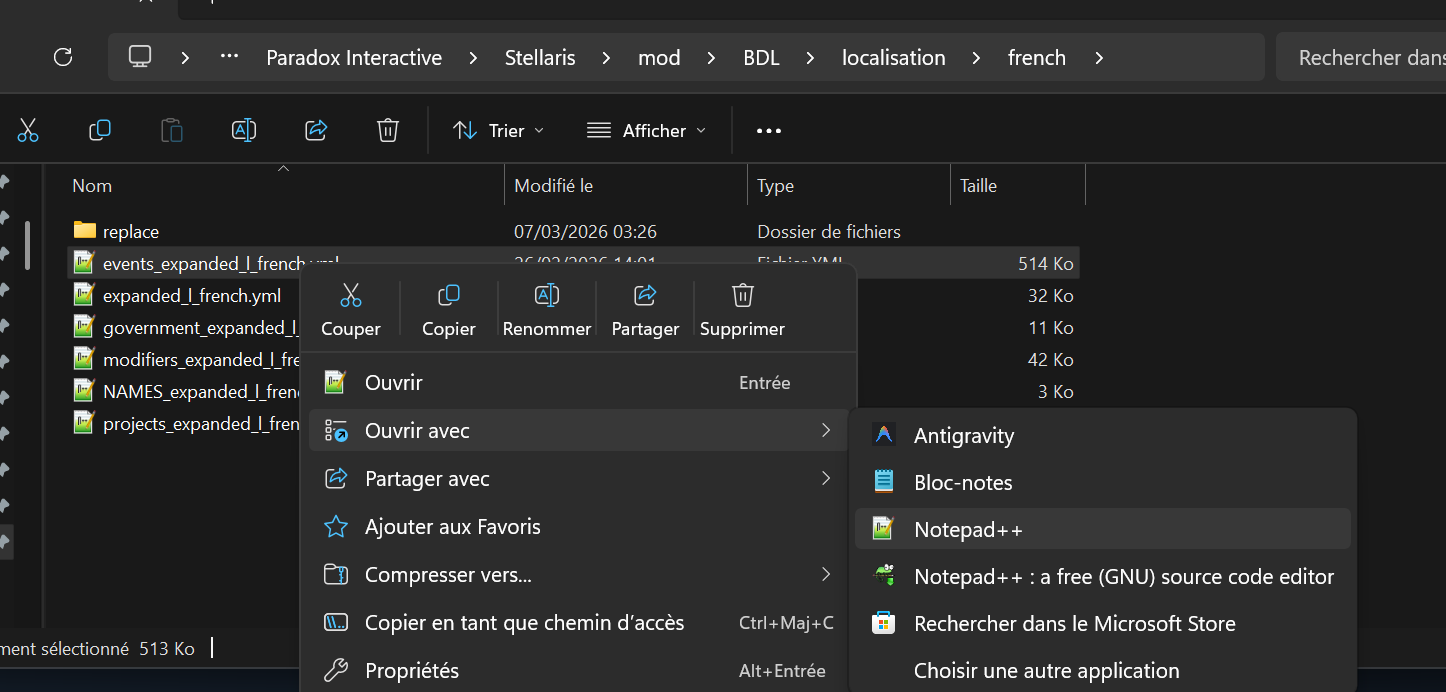Click the refresh icon beside the address bar
Image resolution: width=1446 pixels, height=692 pixels.
point(63,57)
